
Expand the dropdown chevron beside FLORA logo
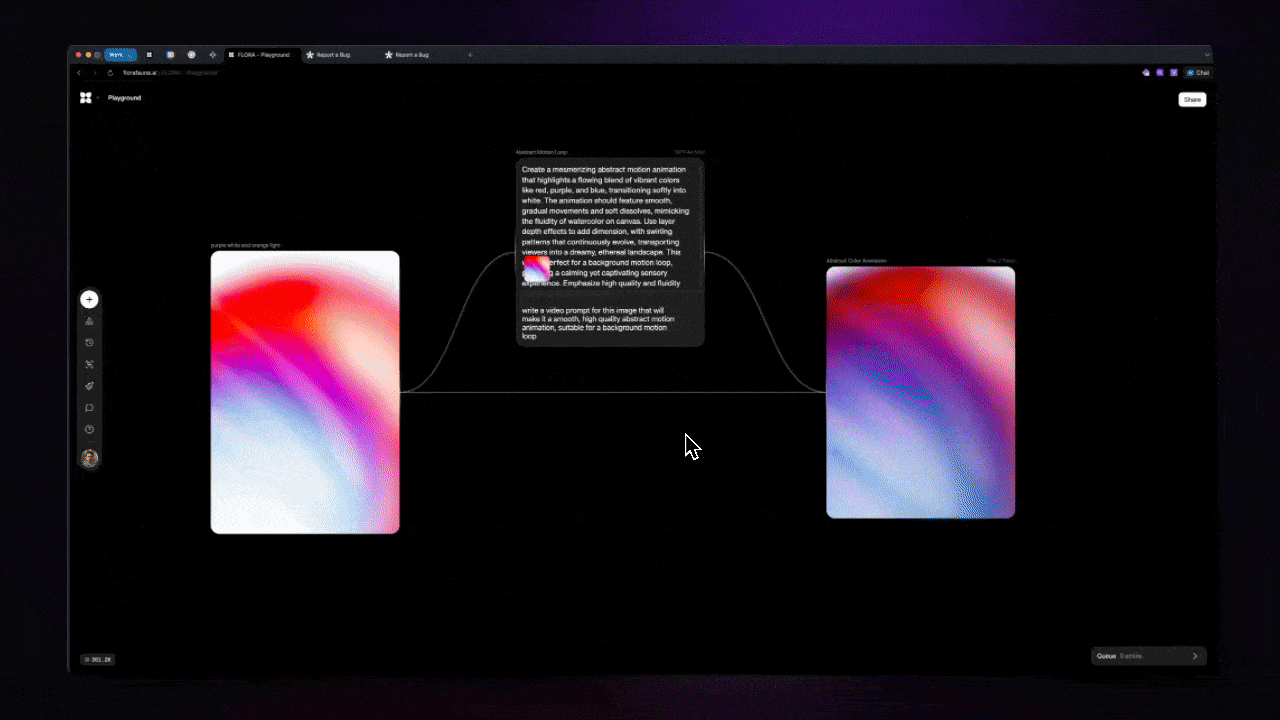click(98, 98)
